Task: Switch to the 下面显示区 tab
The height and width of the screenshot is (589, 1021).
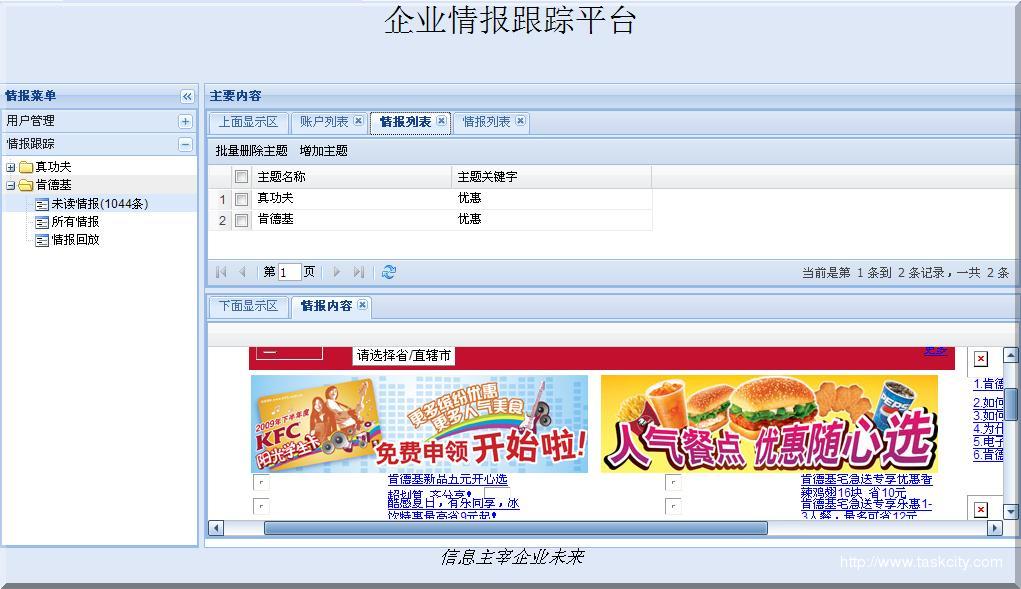Action: click(248, 306)
